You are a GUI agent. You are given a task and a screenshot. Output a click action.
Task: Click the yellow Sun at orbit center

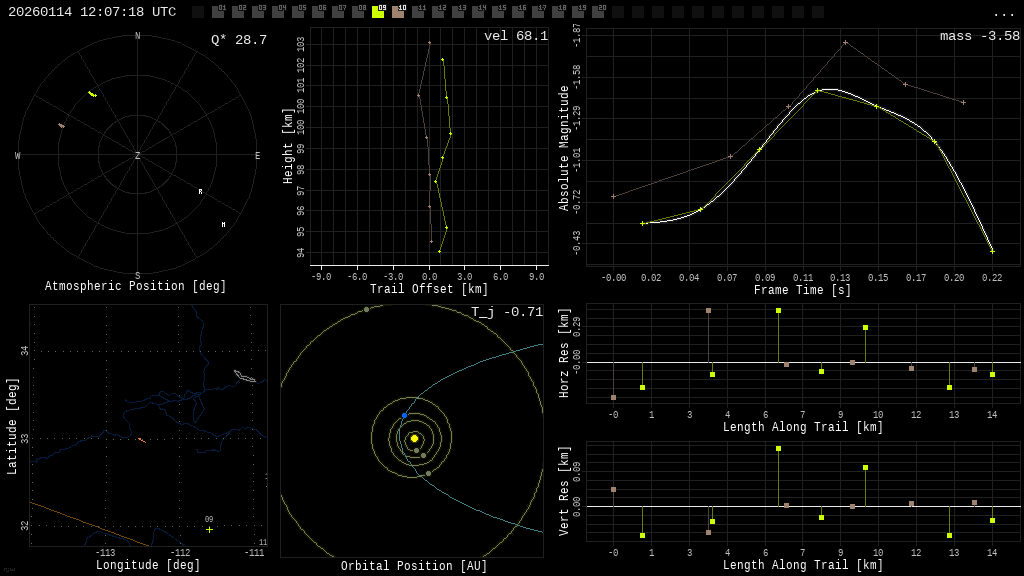point(414,438)
